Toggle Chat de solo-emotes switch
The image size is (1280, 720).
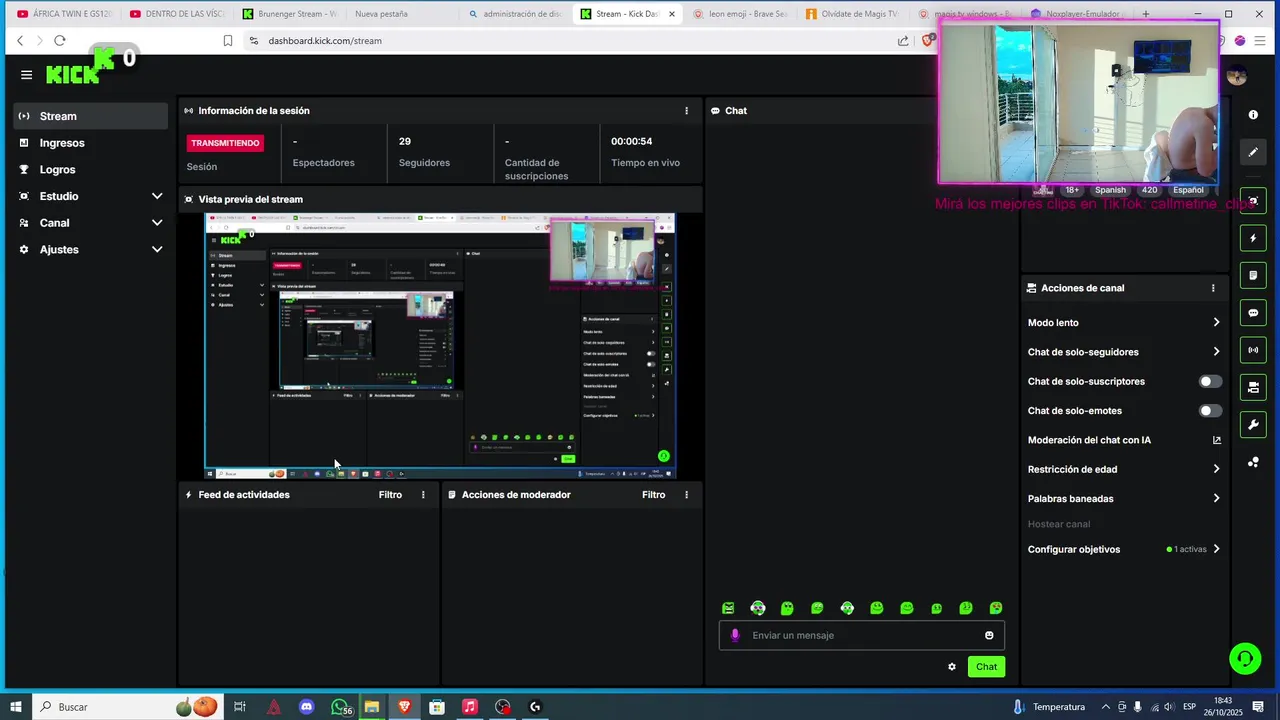[x=1210, y=411]
